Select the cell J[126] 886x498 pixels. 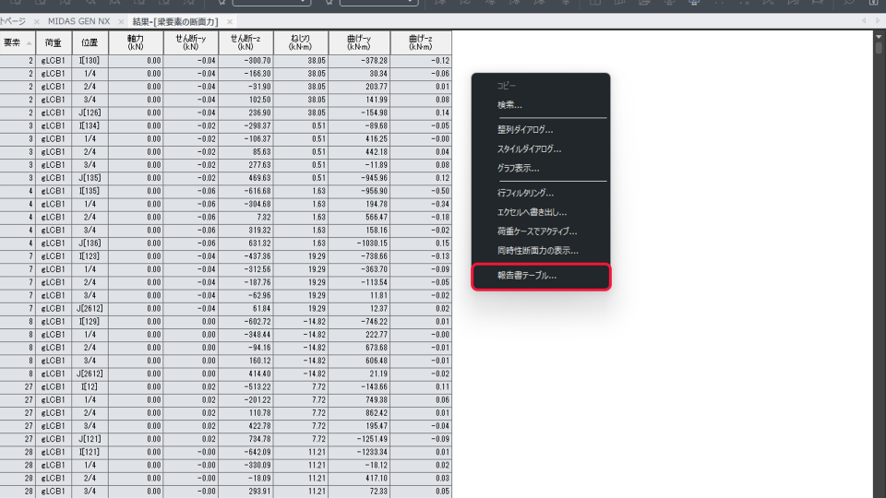pos(90,112)
